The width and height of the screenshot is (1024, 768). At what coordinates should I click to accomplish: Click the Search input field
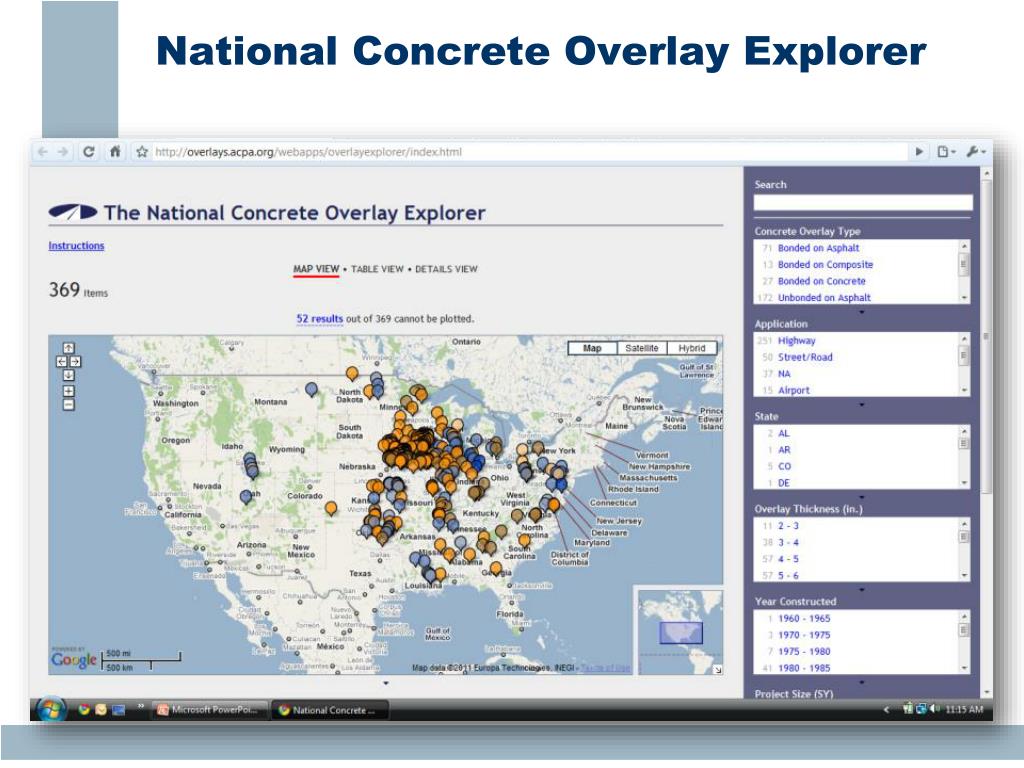(x=863, y=202)
